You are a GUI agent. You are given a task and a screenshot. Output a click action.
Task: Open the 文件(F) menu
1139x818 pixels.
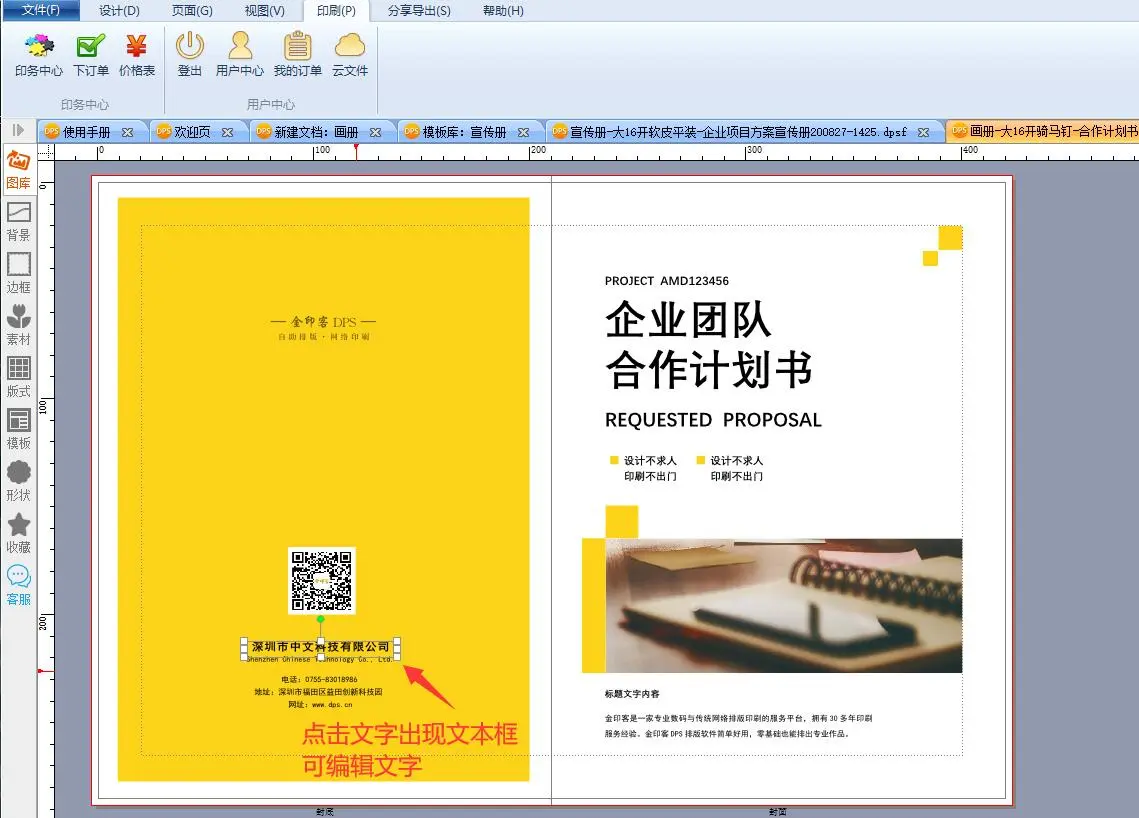coord(40,11)
